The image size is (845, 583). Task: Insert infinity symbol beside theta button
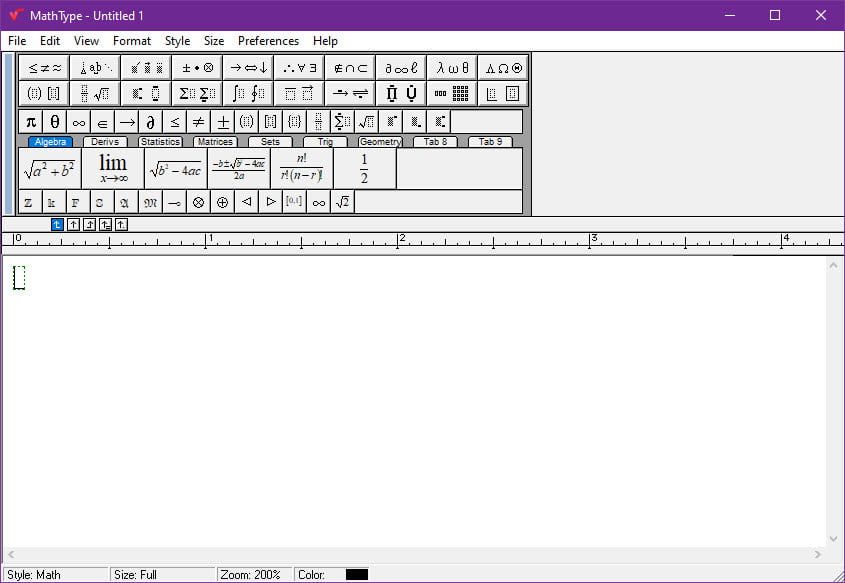pyautogui.click(x=79, y=122)
